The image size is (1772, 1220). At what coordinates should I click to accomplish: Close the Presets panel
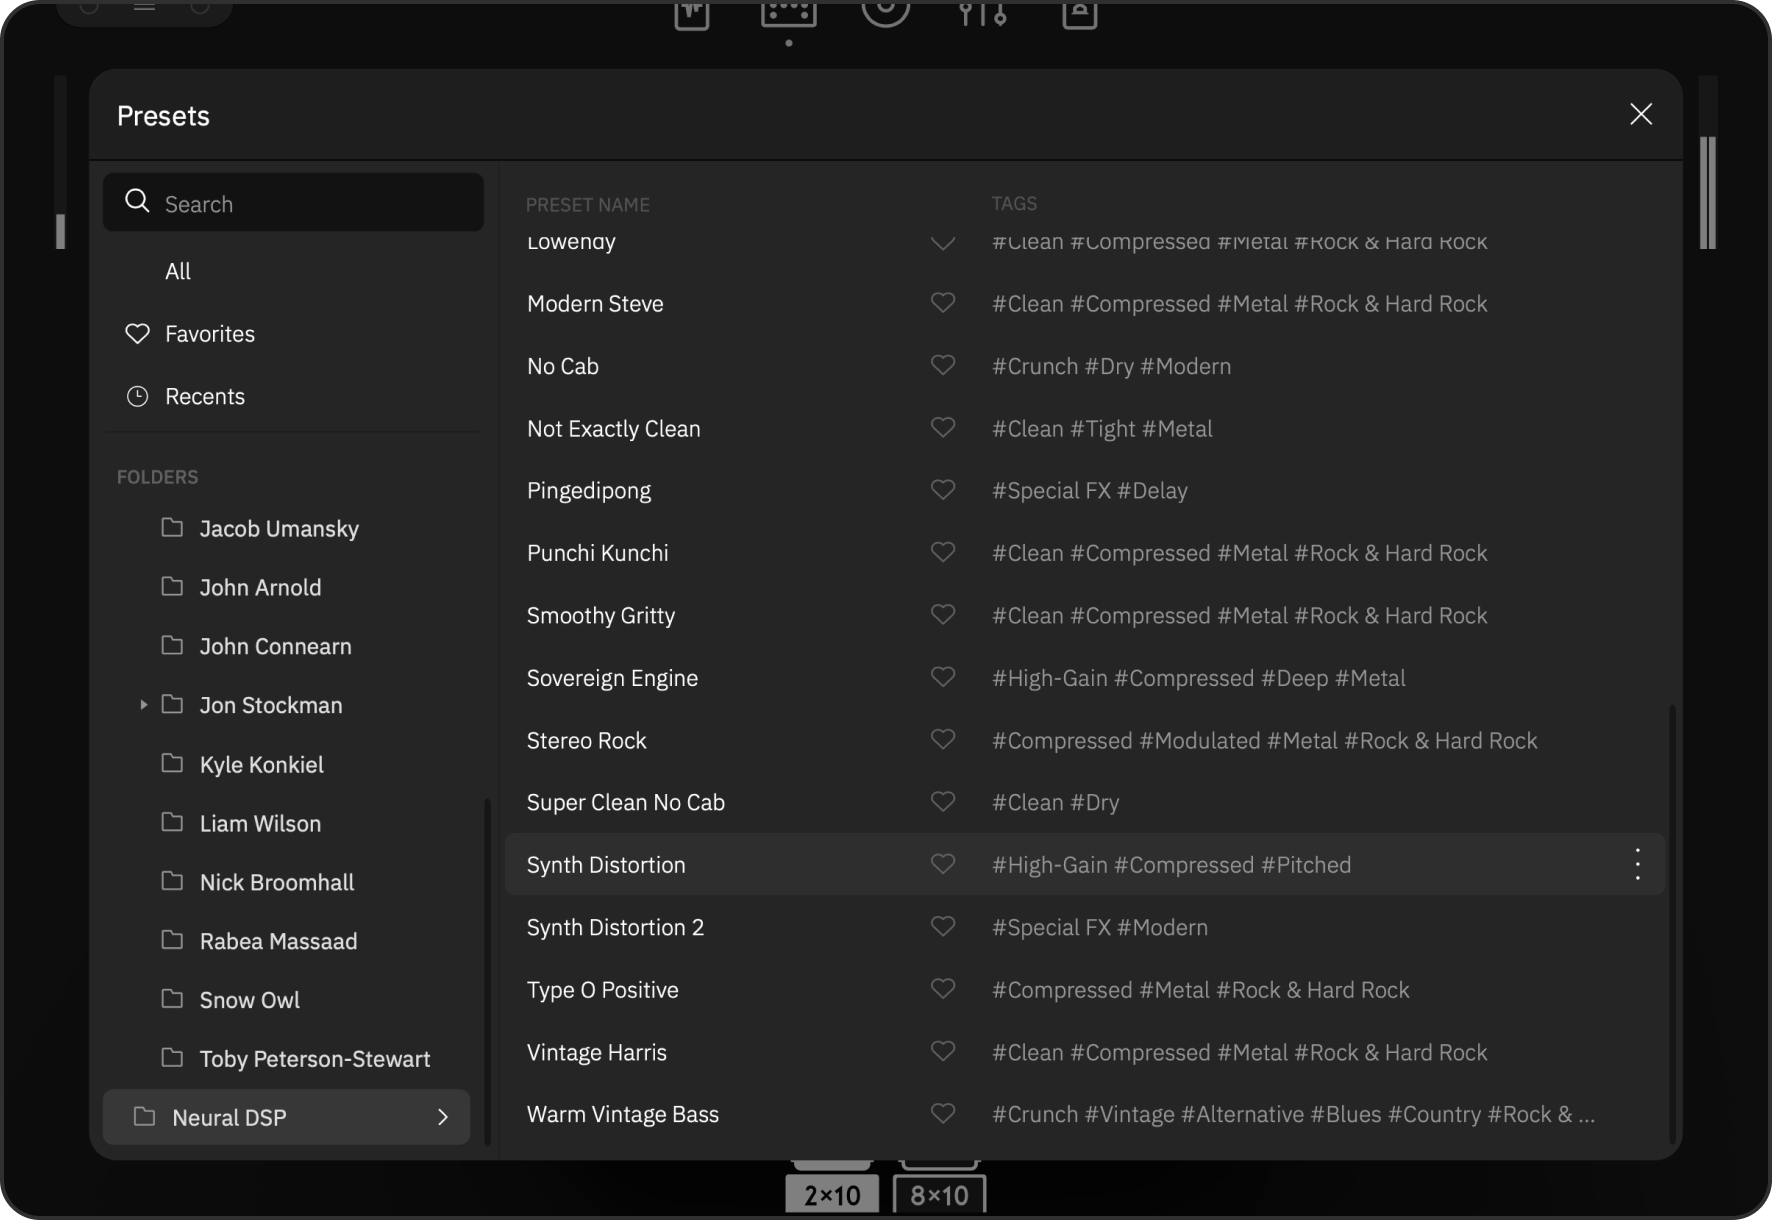click(x=1641, y=114)
